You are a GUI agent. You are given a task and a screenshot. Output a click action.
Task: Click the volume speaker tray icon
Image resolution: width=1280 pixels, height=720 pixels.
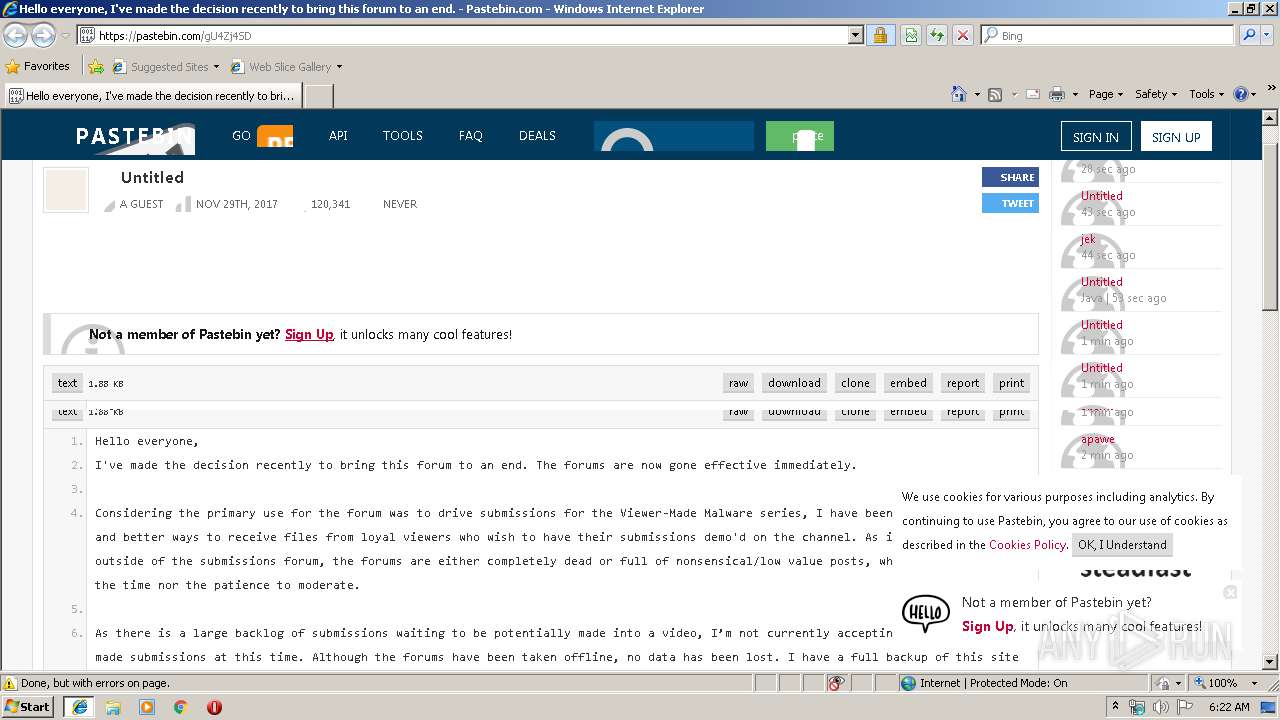point(1160,707)
